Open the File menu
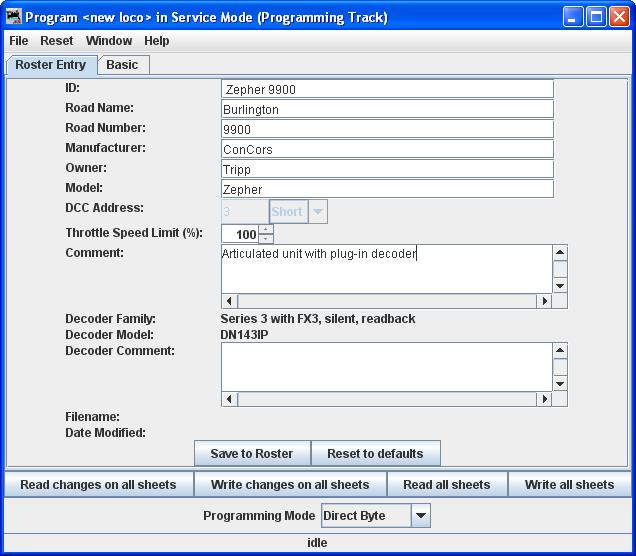 (19, 41)
